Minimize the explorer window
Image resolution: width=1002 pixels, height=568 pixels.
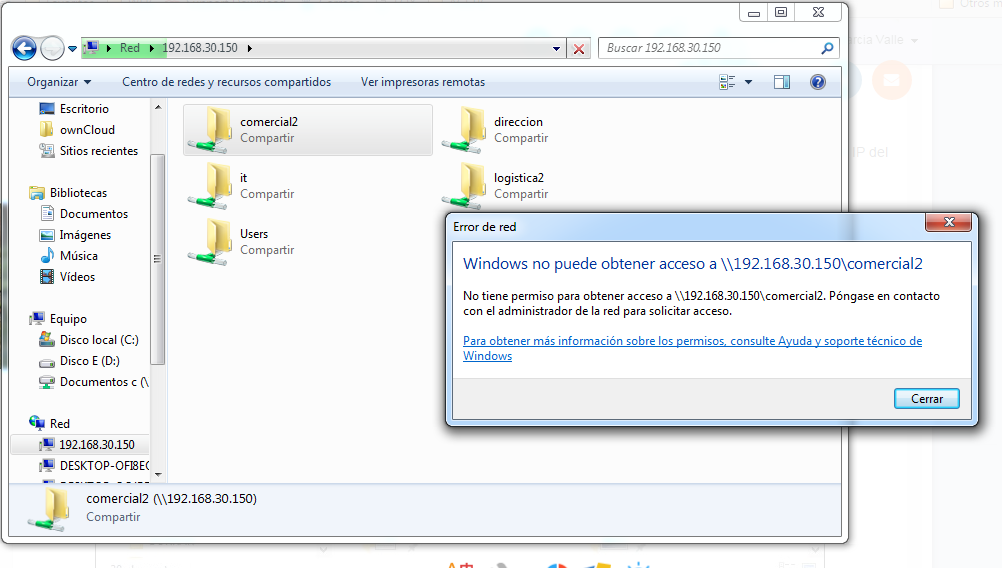[x=754, y=13]
